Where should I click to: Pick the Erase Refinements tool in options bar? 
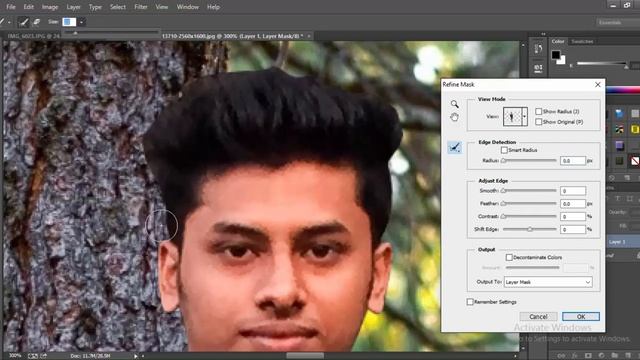pyautogui.click(x=36, y=22)
